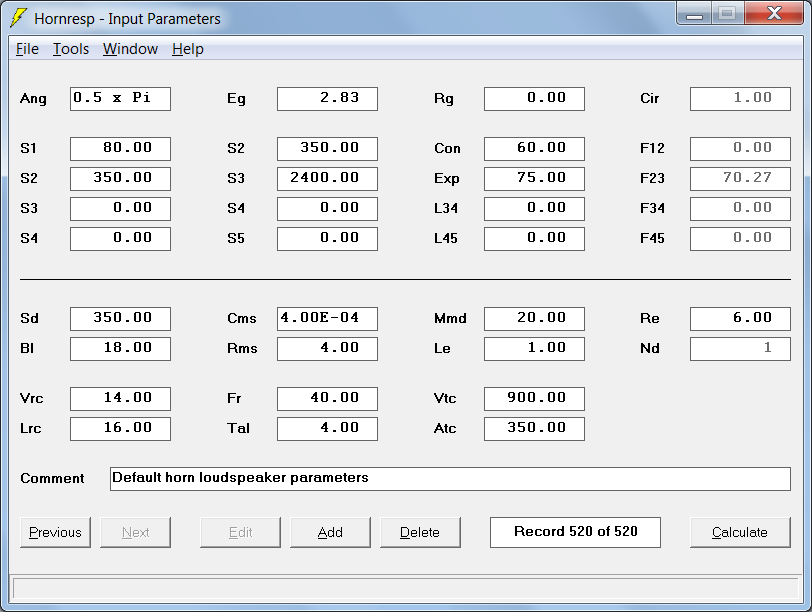Open the Help menu
This screenshot has width=812, height=612.
(x=187, y=49)
